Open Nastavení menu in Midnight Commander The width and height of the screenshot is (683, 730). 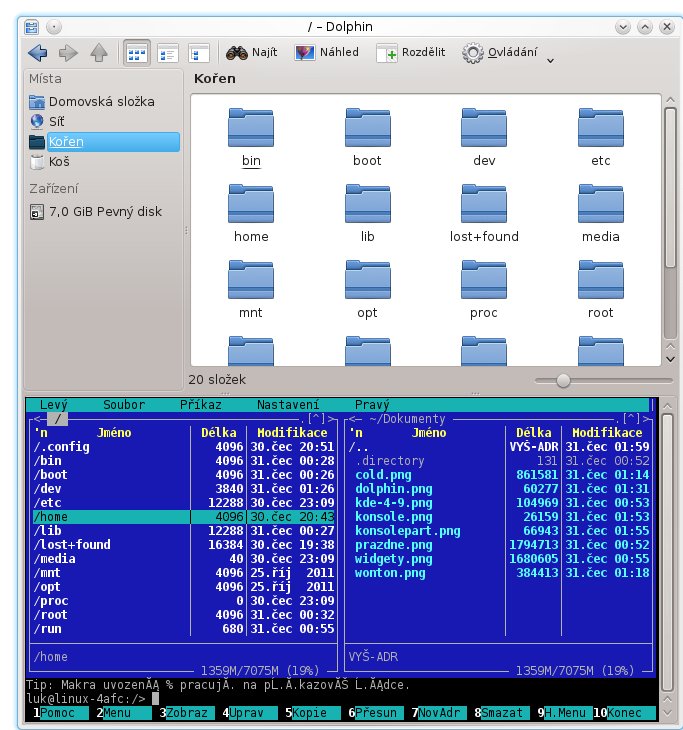click(288, 405)
